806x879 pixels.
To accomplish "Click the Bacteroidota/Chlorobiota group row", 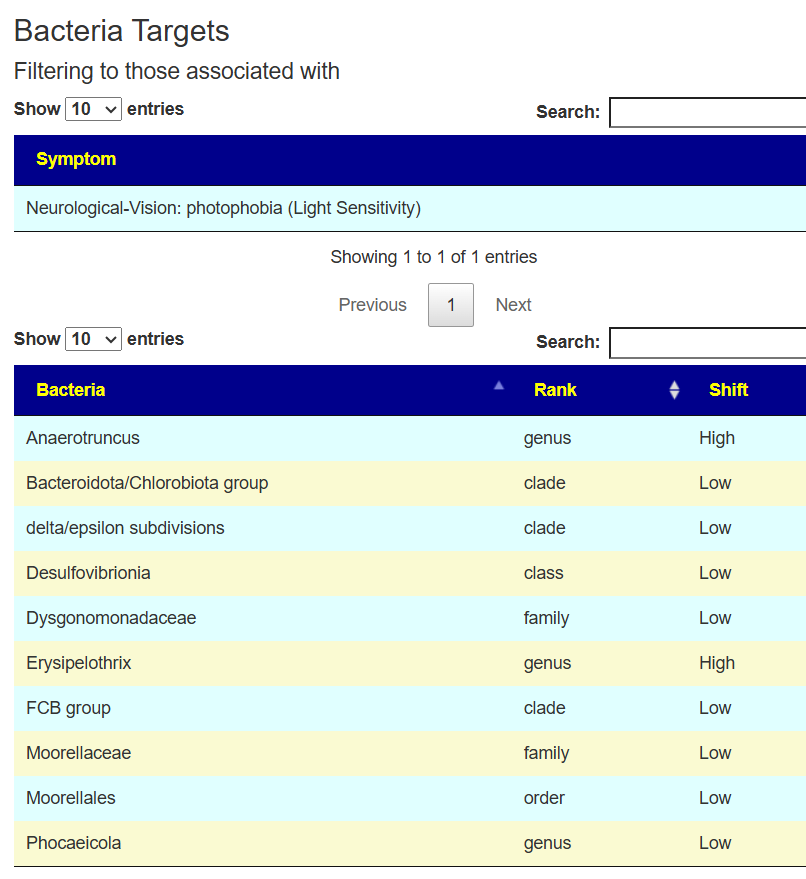I will 147,483.
